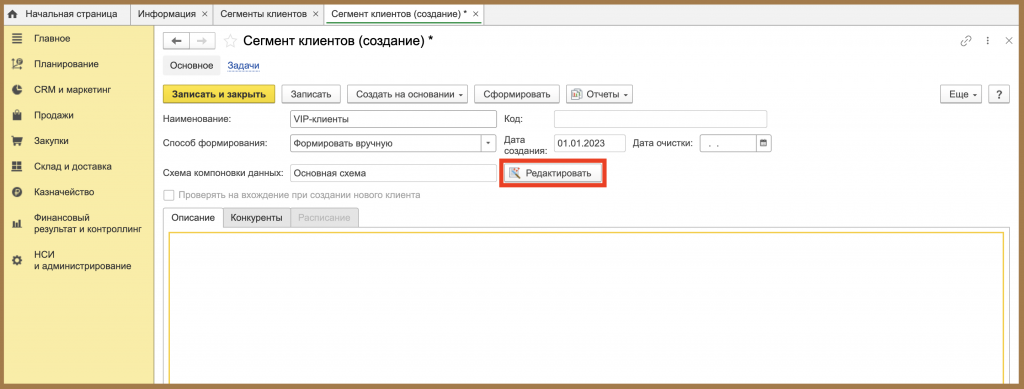Select Казначейство in the sidebar

click(64, 192)
